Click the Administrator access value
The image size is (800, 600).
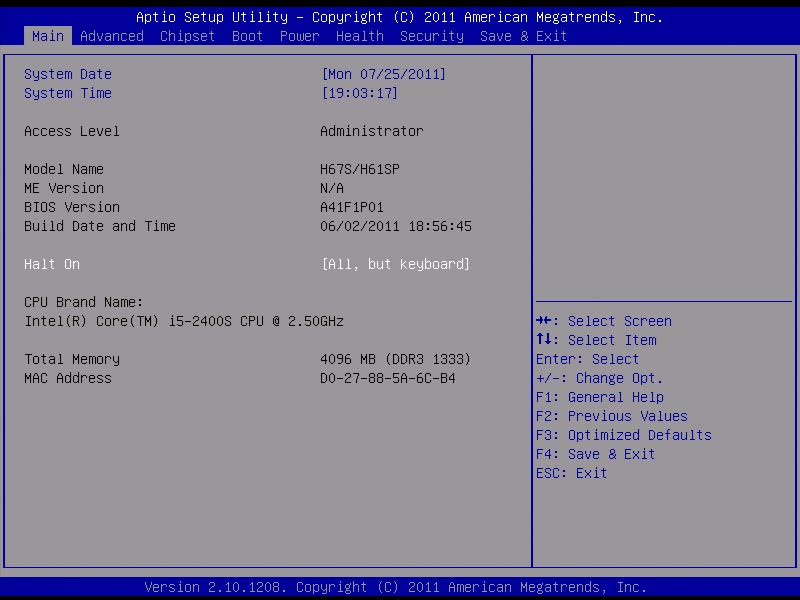(372, 132)
